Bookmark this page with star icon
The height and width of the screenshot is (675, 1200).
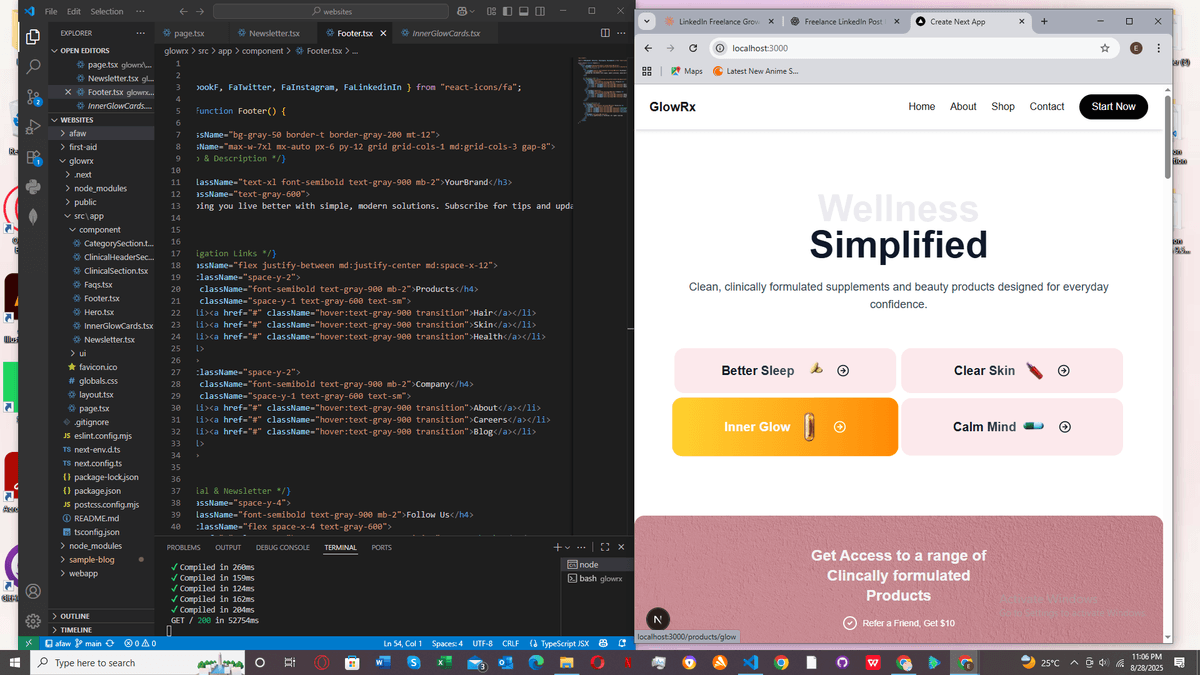click(1104, 48)
